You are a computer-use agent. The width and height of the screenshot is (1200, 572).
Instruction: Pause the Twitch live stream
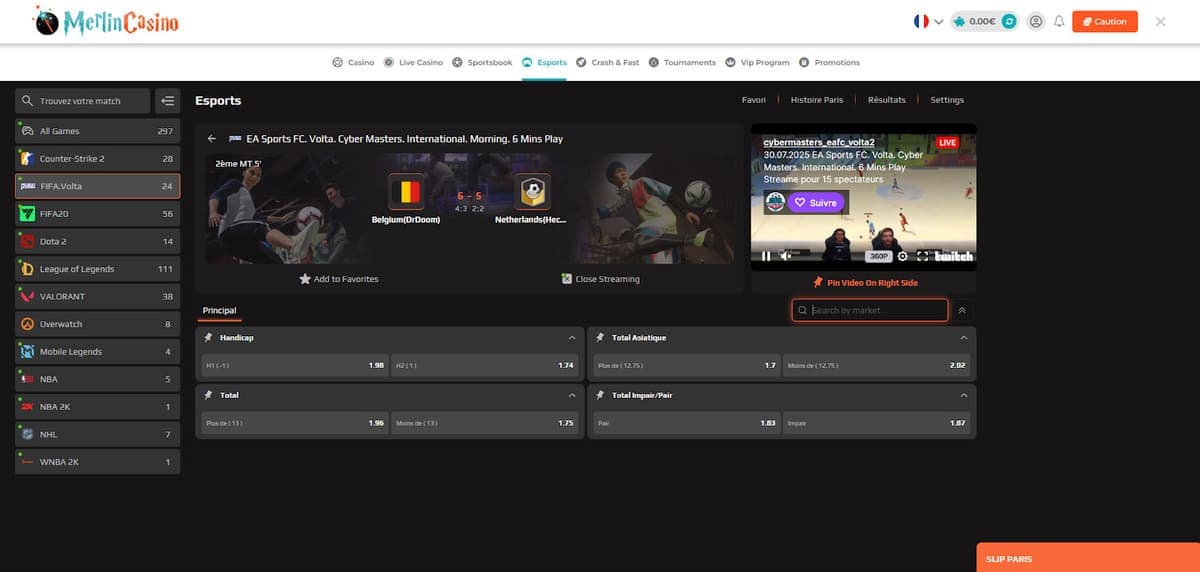point(767,256)
